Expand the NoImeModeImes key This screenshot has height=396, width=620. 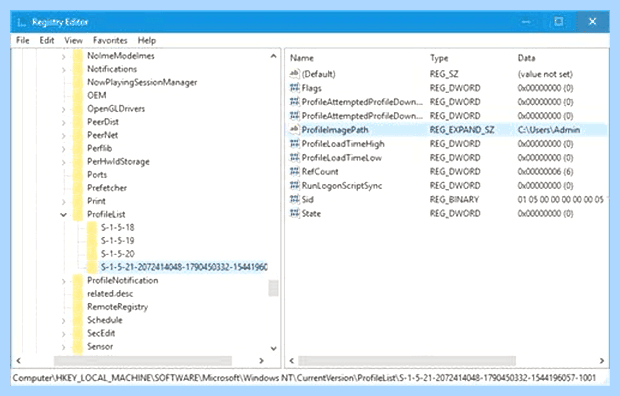click(x=63, y=57)
